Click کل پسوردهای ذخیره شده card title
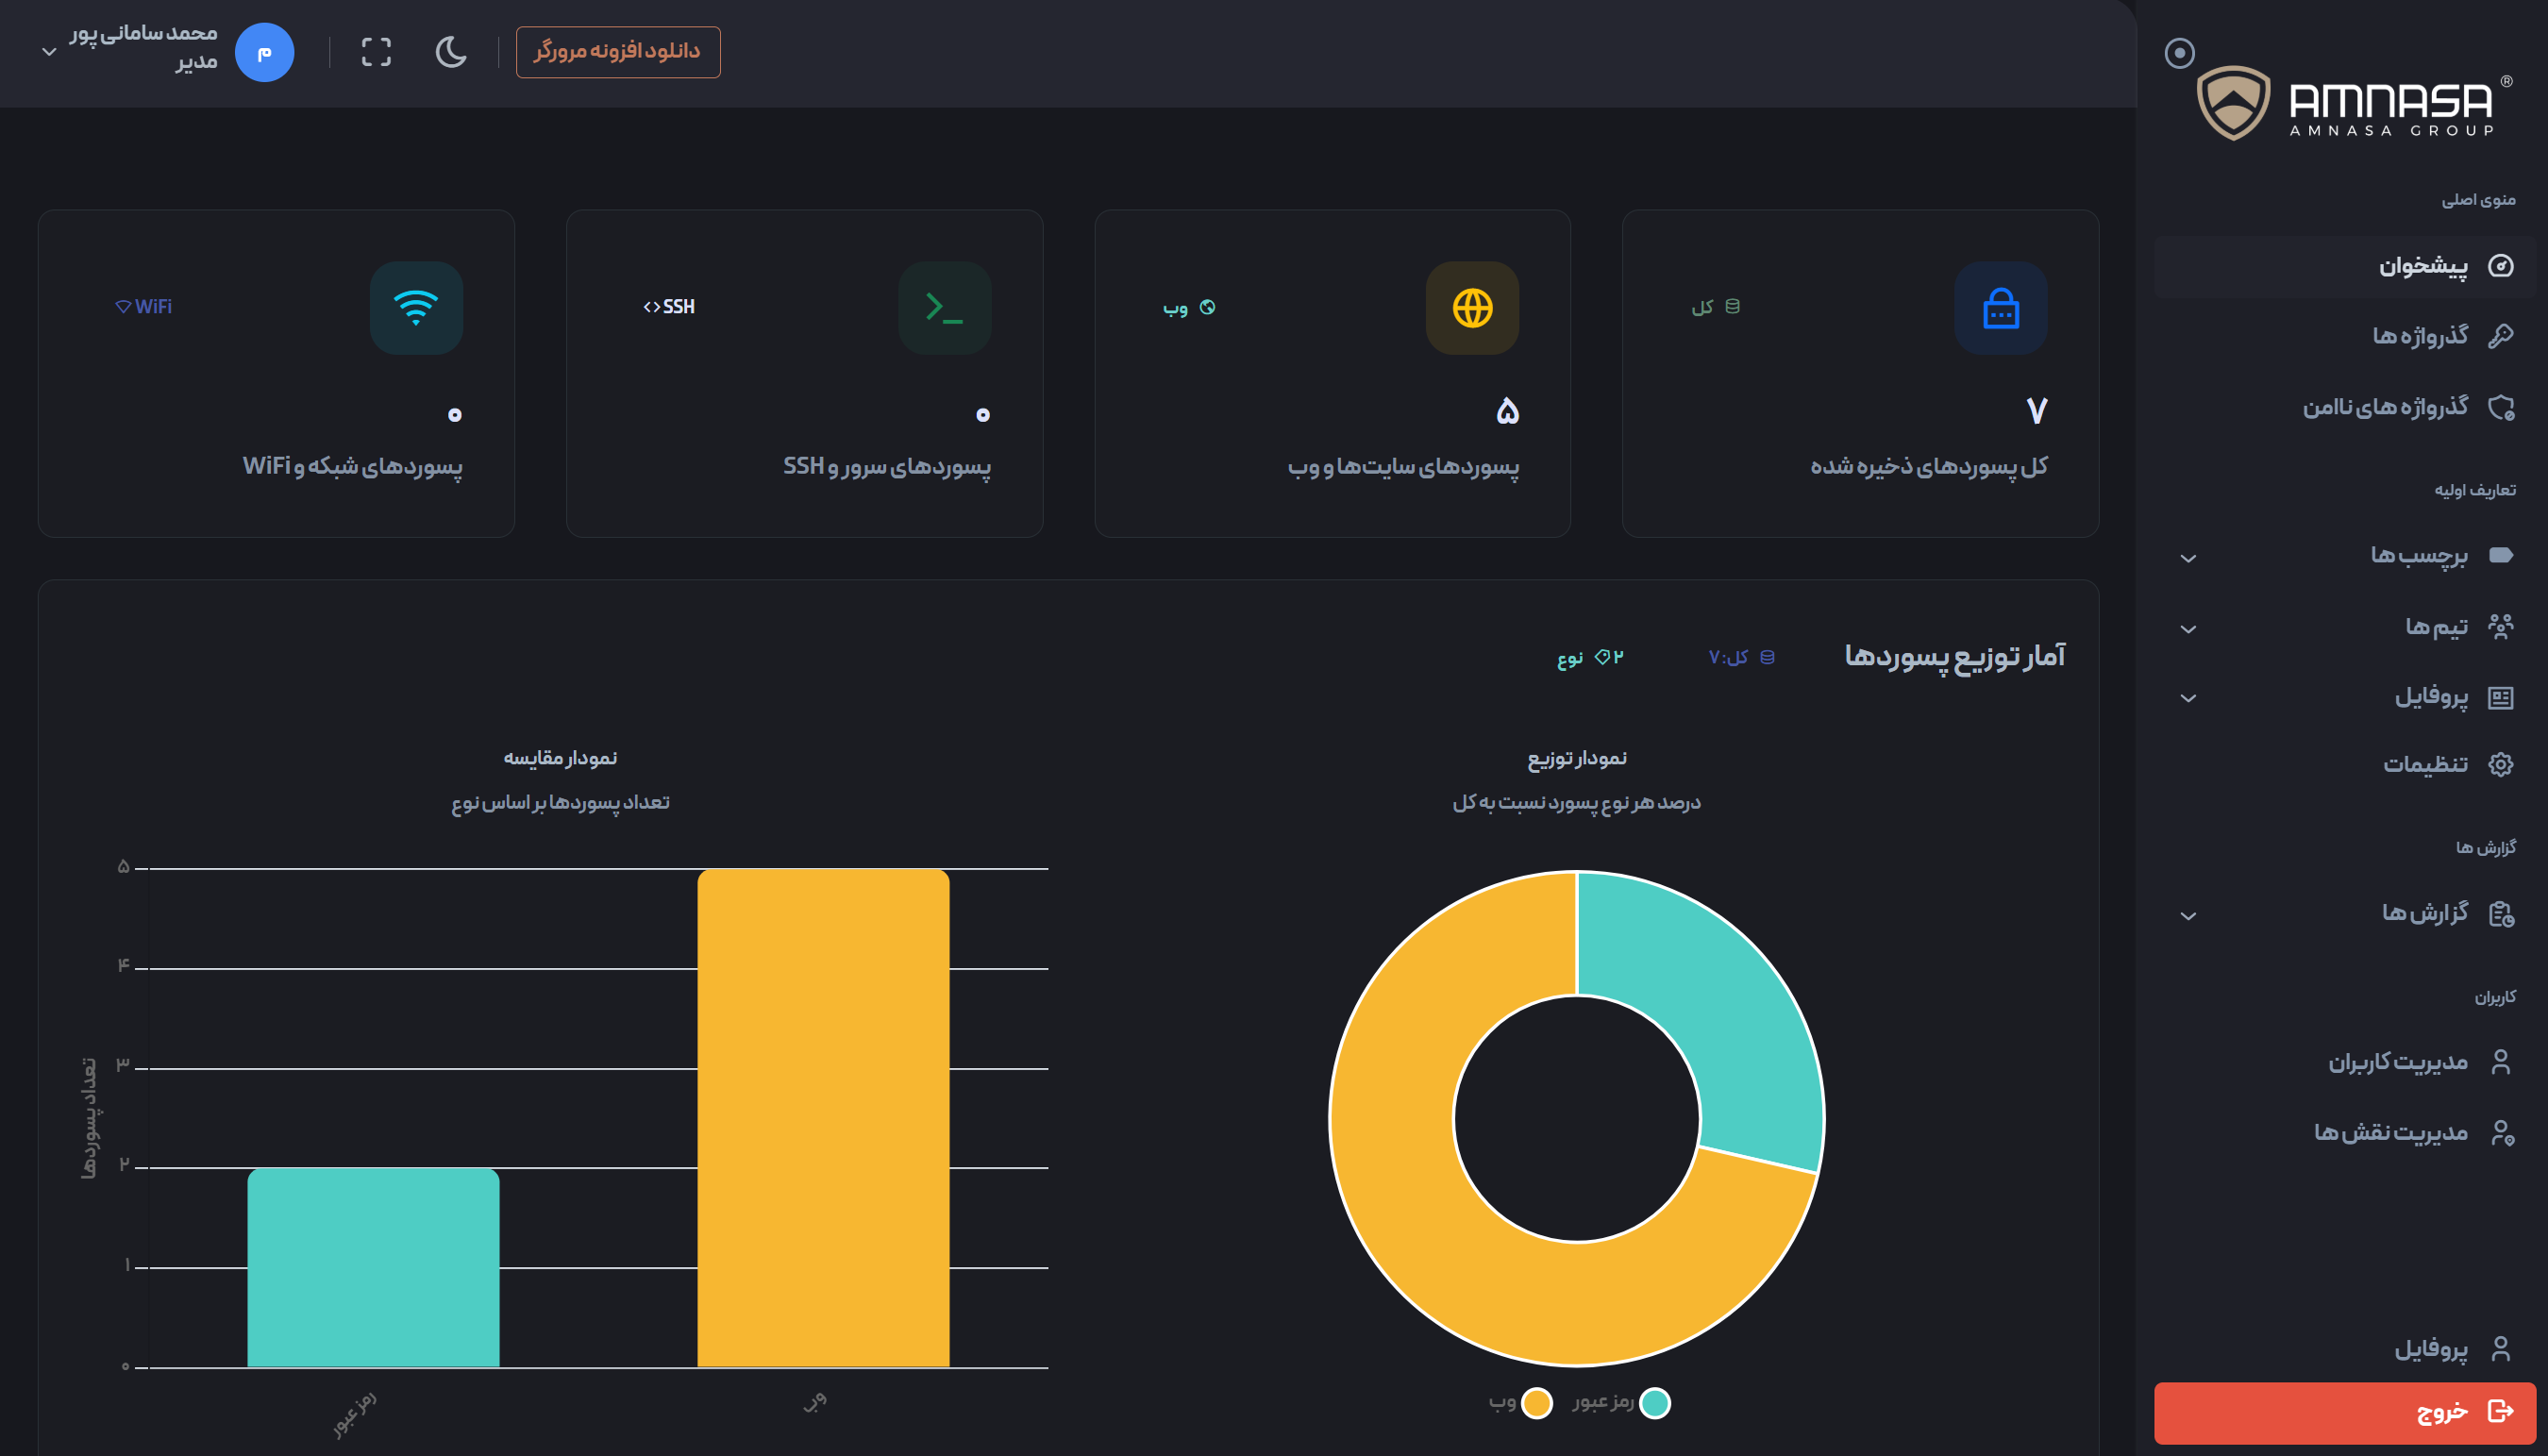The width and height of the screenshot is (2548, 1456). click(x=1929, y=467)
